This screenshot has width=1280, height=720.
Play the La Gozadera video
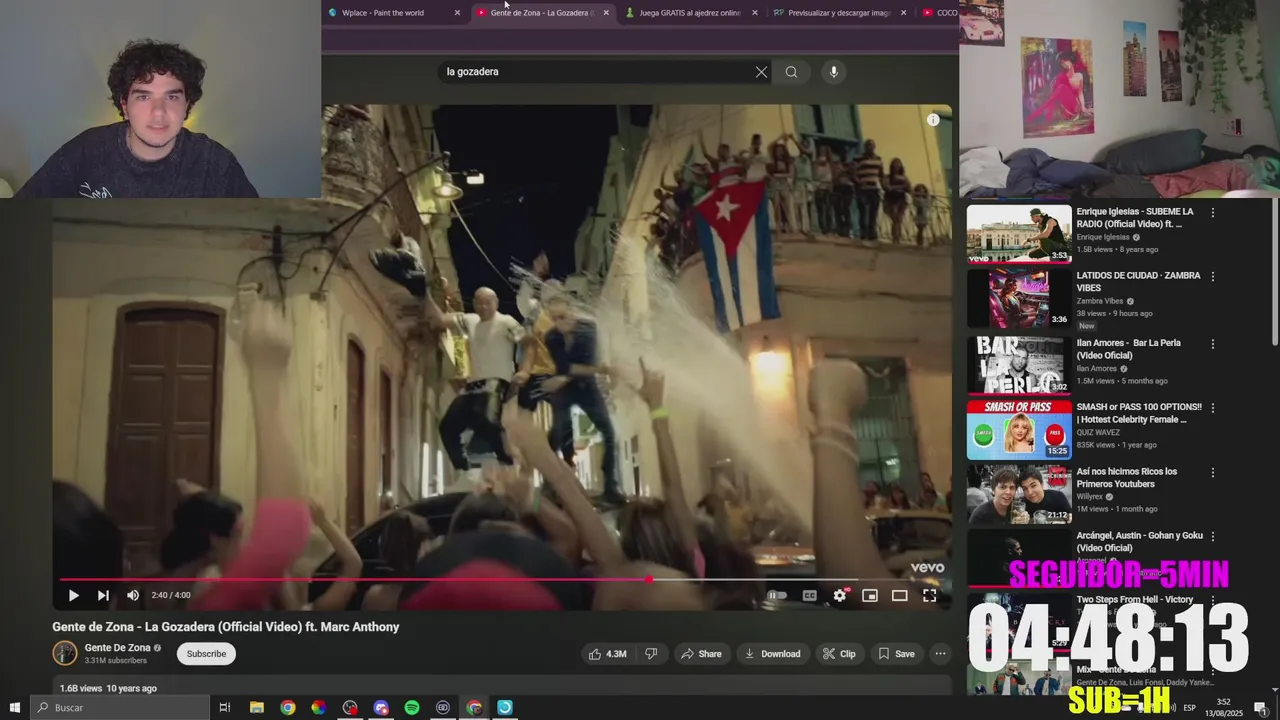73,595
